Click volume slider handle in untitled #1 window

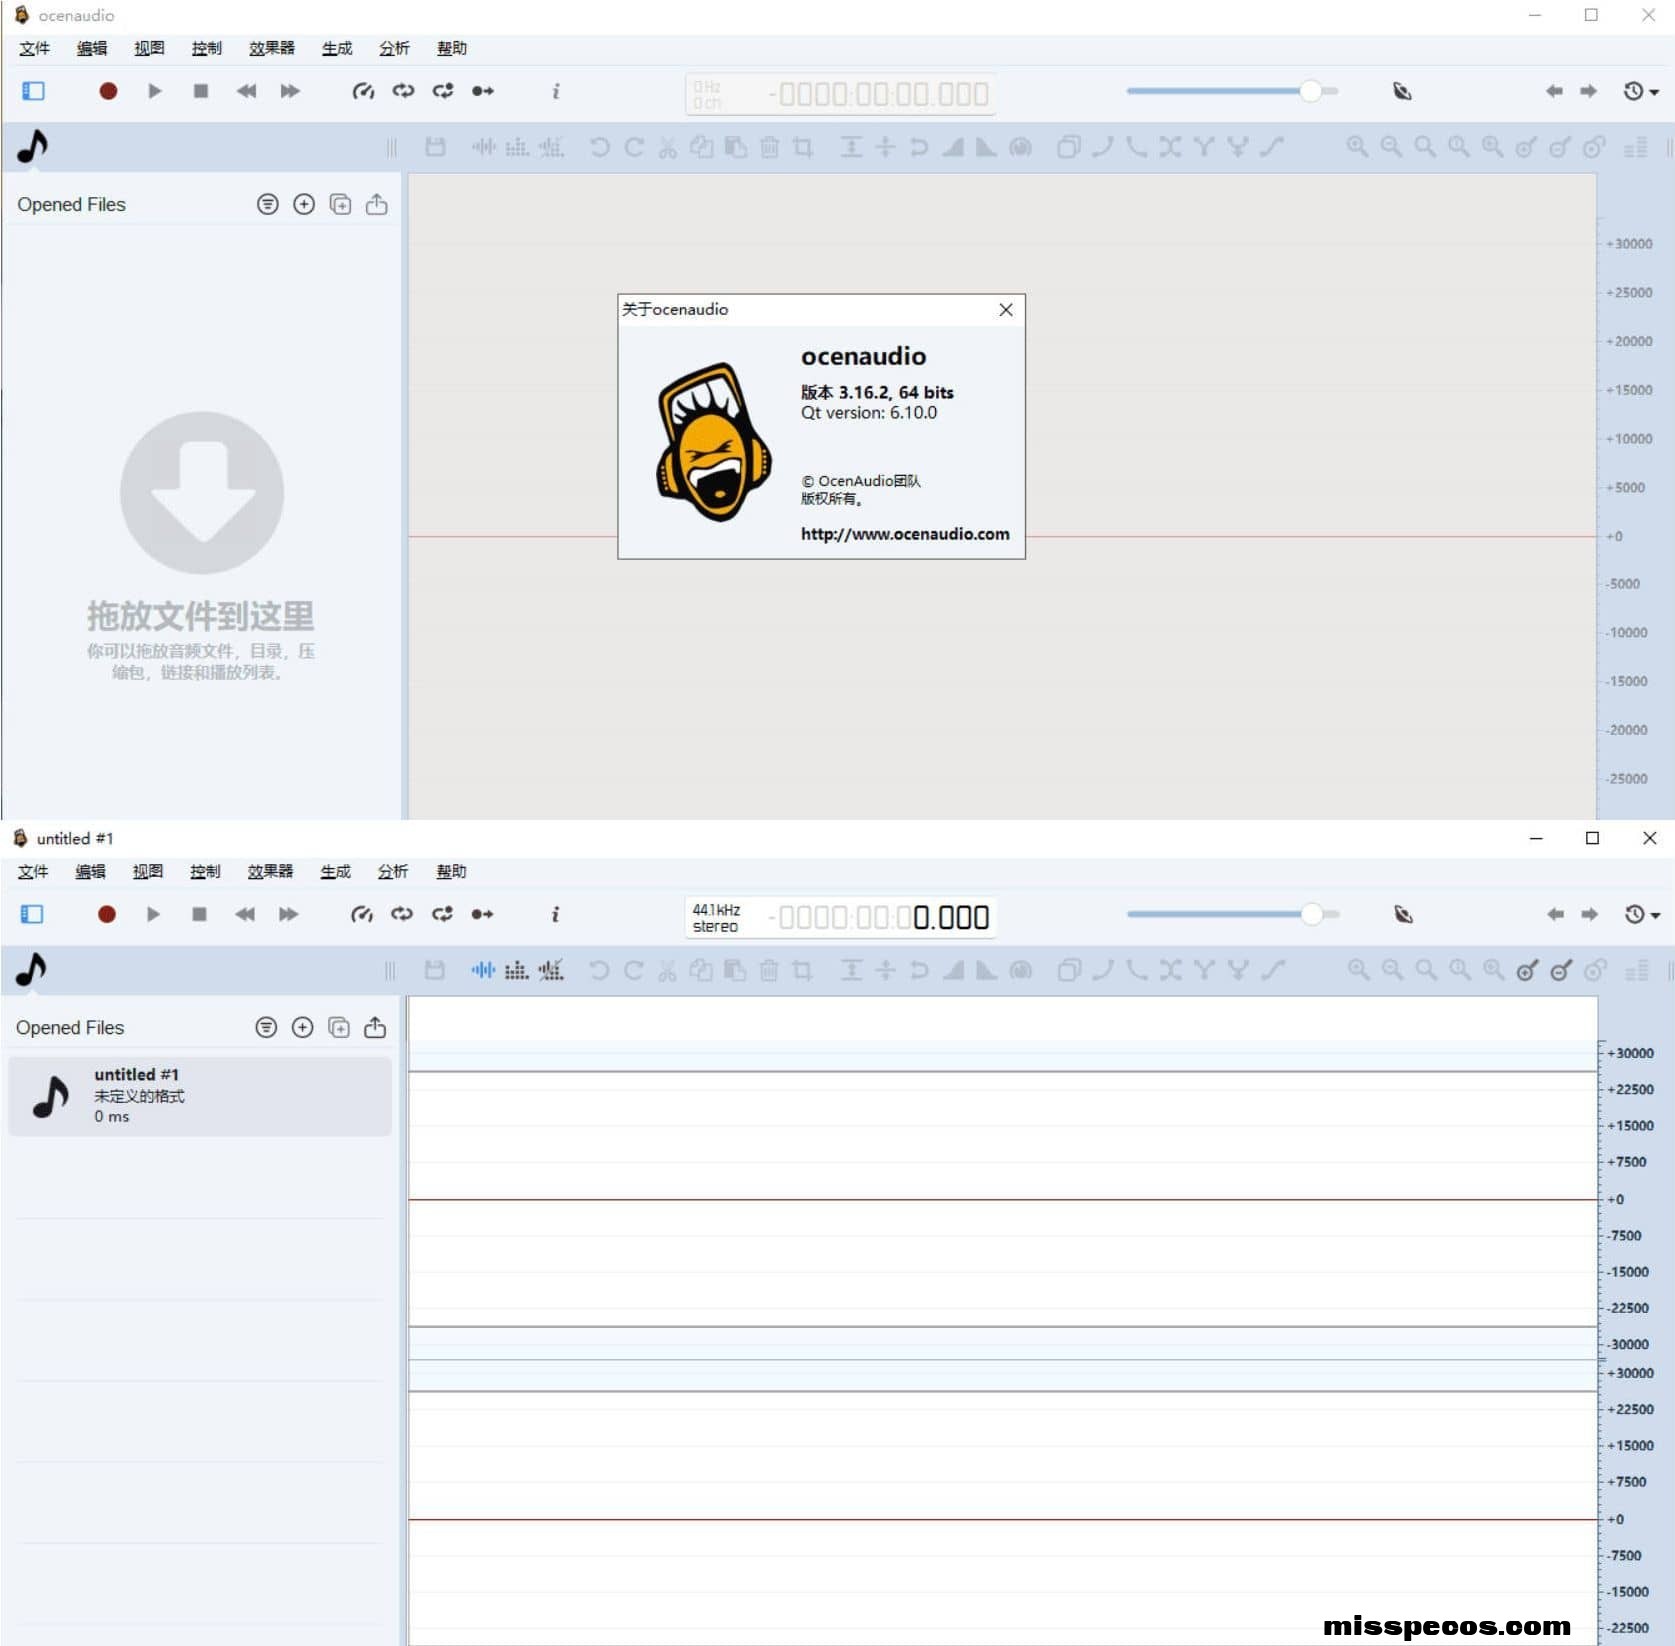(1312, 914)
